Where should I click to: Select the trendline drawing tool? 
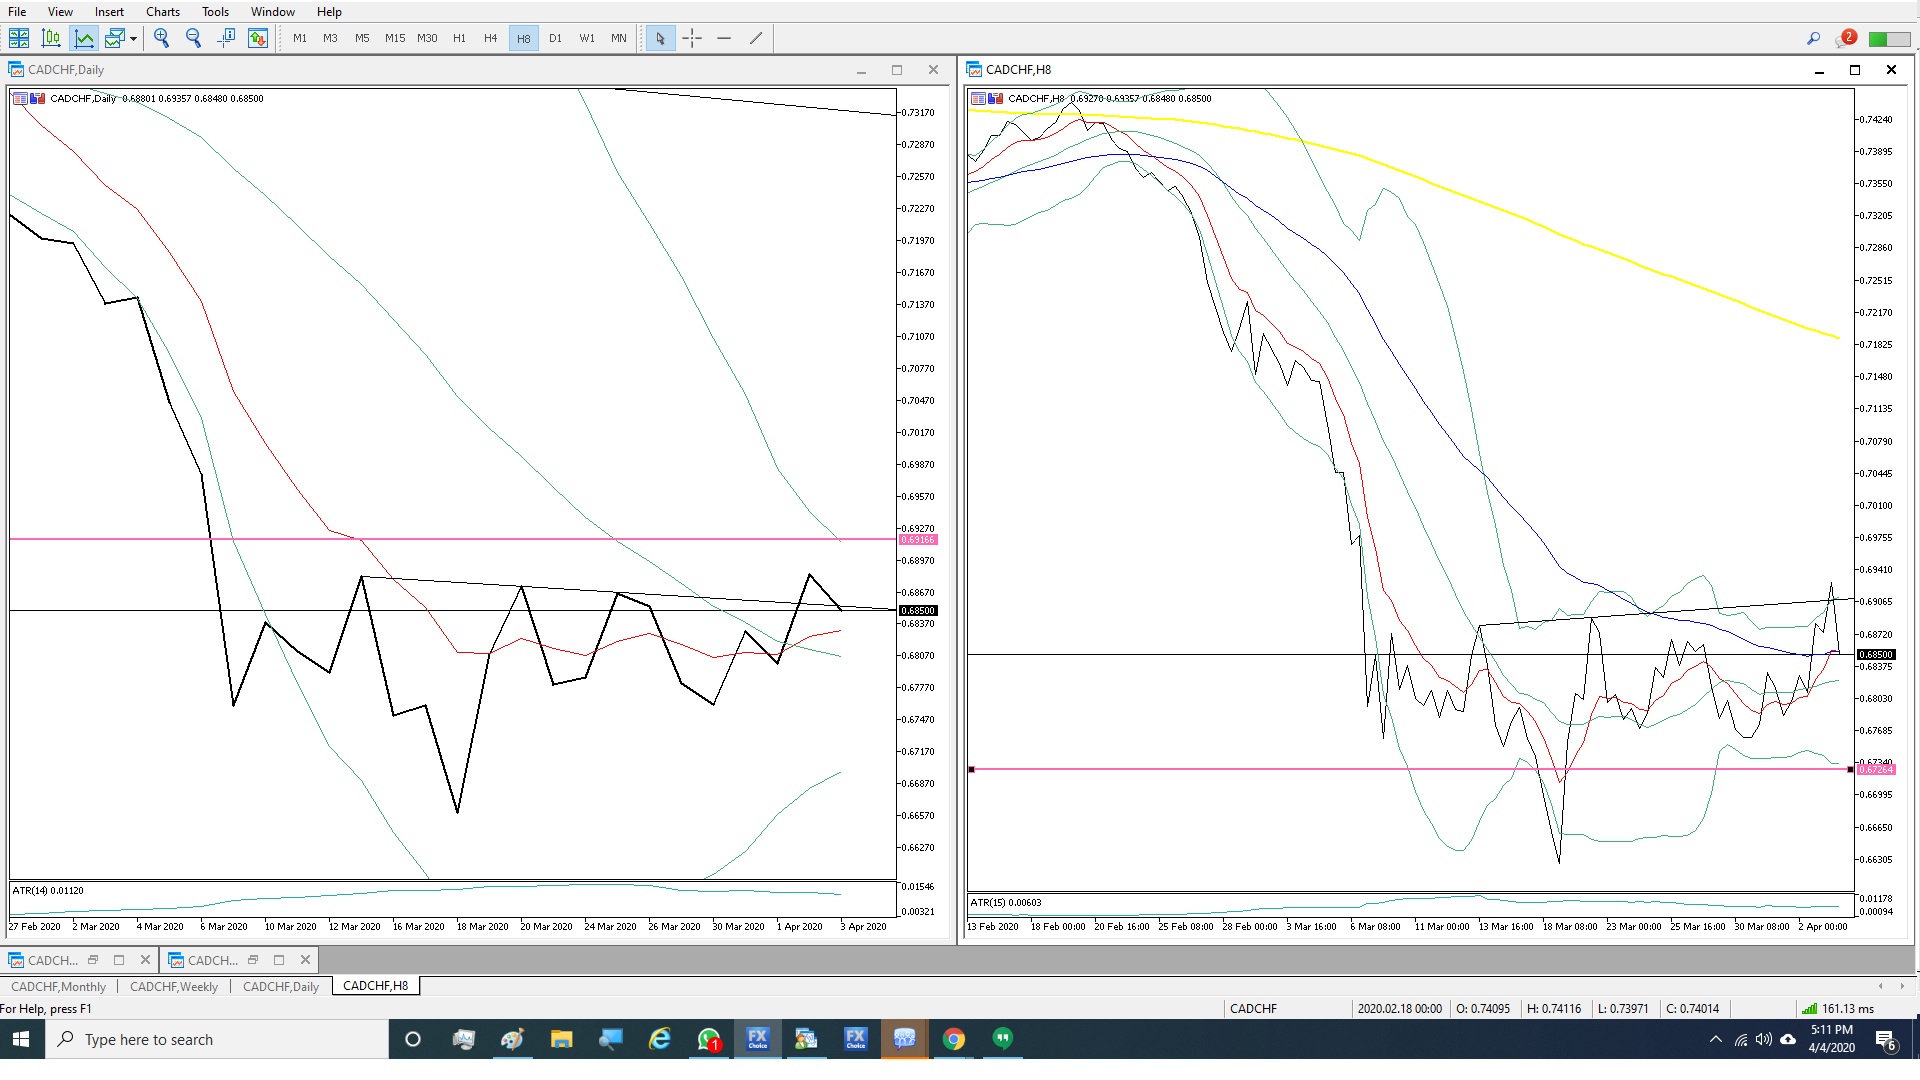point(756,38)
